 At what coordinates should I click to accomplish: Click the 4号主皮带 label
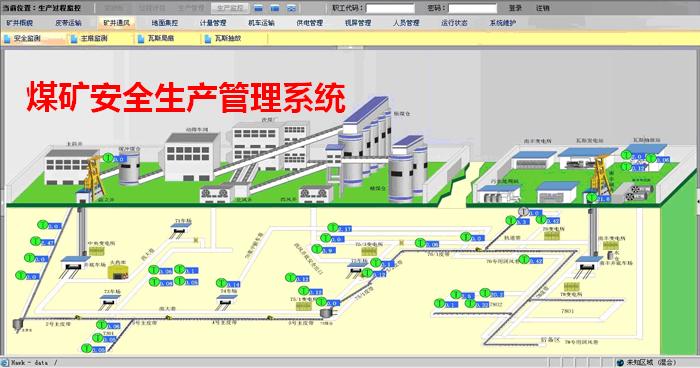pos(224,322)
